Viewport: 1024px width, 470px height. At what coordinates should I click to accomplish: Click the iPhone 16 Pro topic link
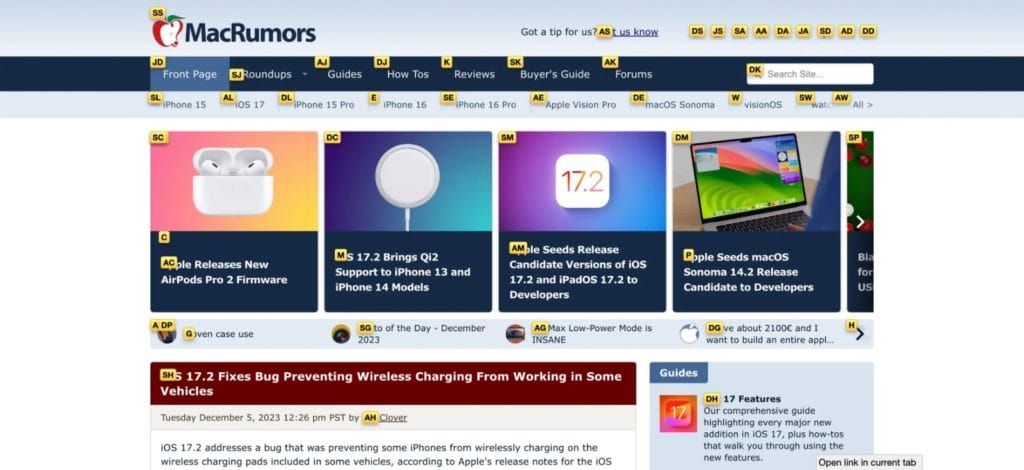[x=485, y=104]
